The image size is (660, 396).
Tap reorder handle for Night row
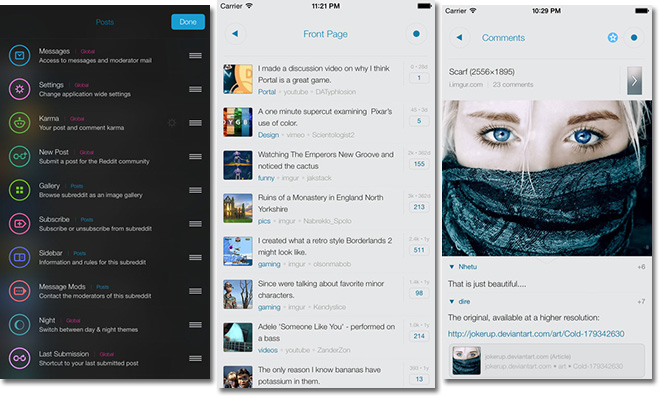195,324
